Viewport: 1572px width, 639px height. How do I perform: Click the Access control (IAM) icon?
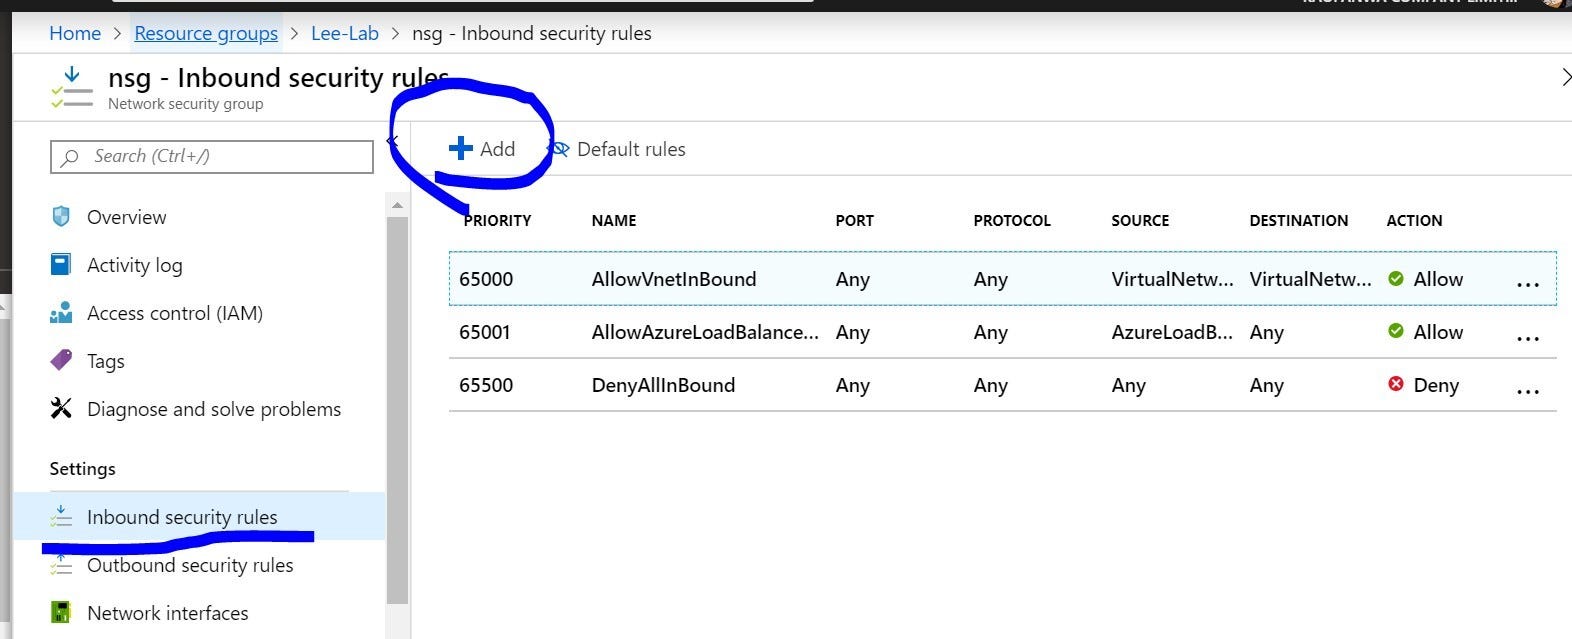[61, 313]
